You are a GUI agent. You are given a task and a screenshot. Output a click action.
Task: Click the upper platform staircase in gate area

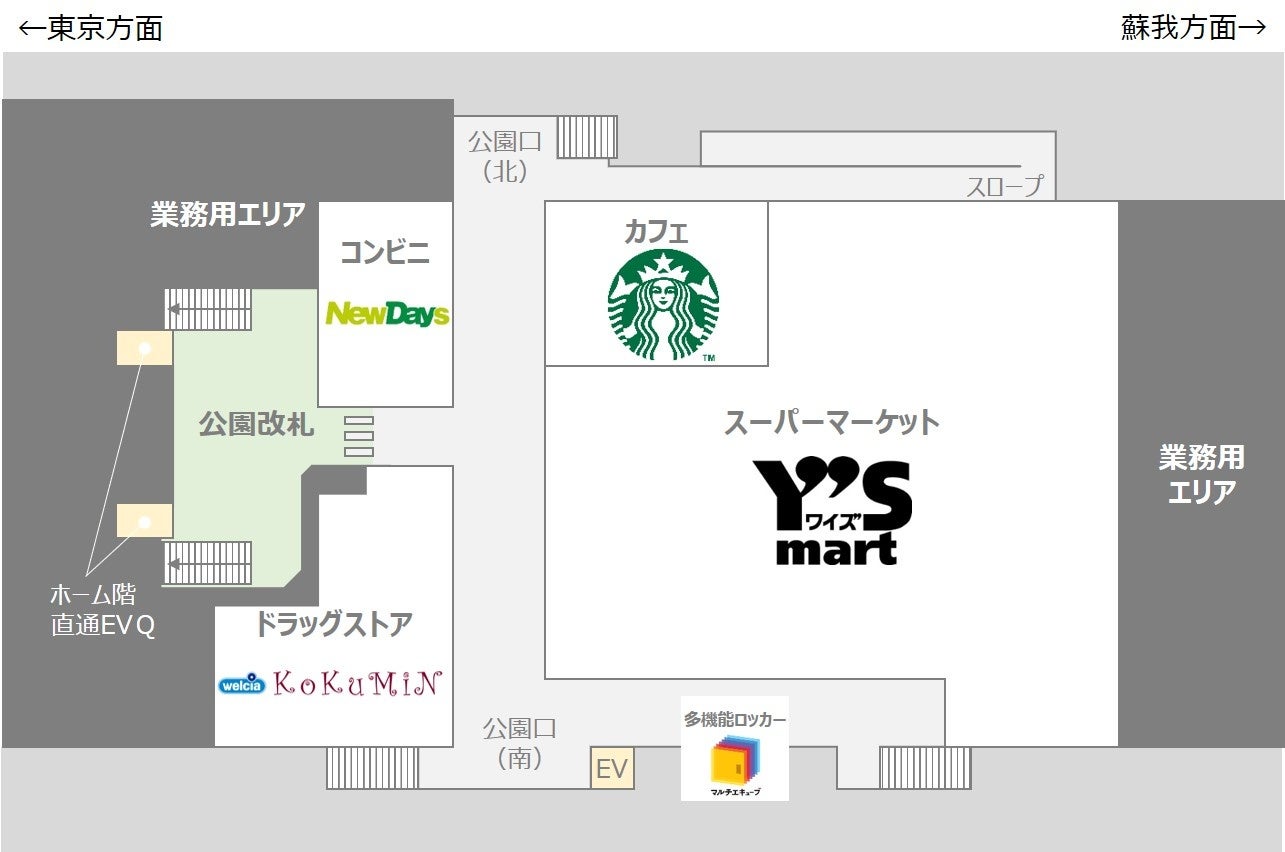coord(208,309)
